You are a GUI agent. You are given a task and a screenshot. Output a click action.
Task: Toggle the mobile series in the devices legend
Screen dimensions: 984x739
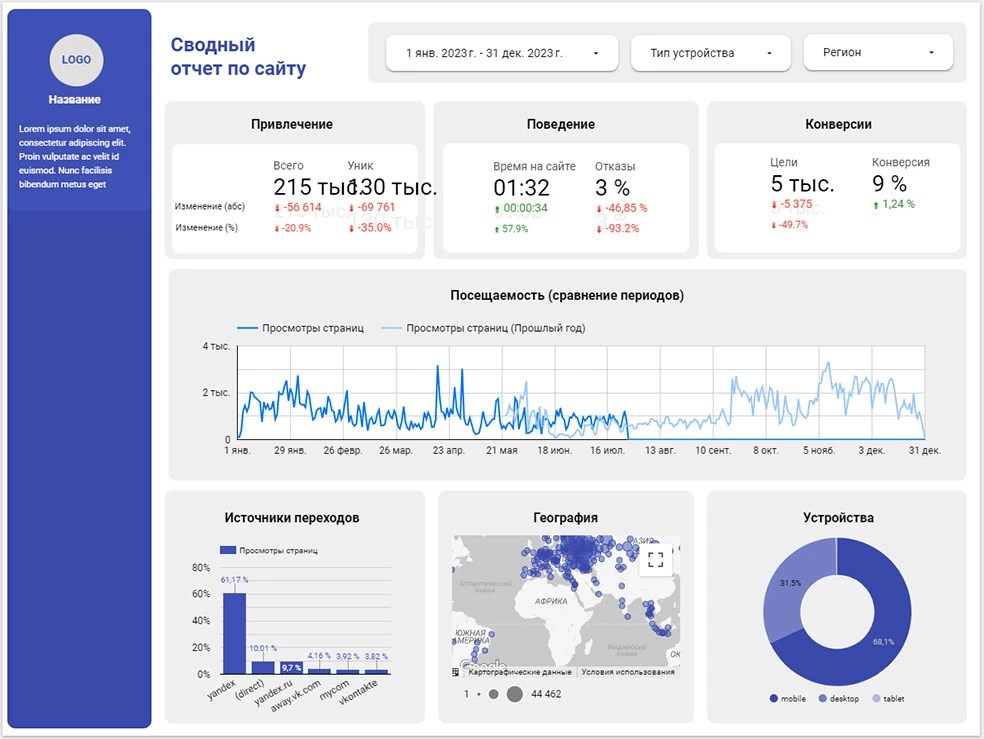tap(775, 698)
